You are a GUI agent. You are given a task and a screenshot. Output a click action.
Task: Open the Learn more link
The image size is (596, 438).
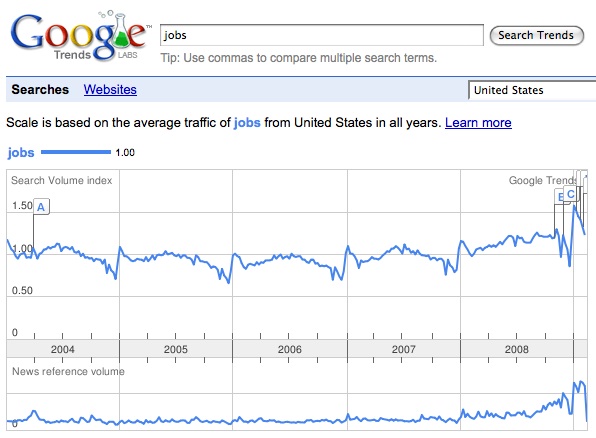click(x=478, y=123)
